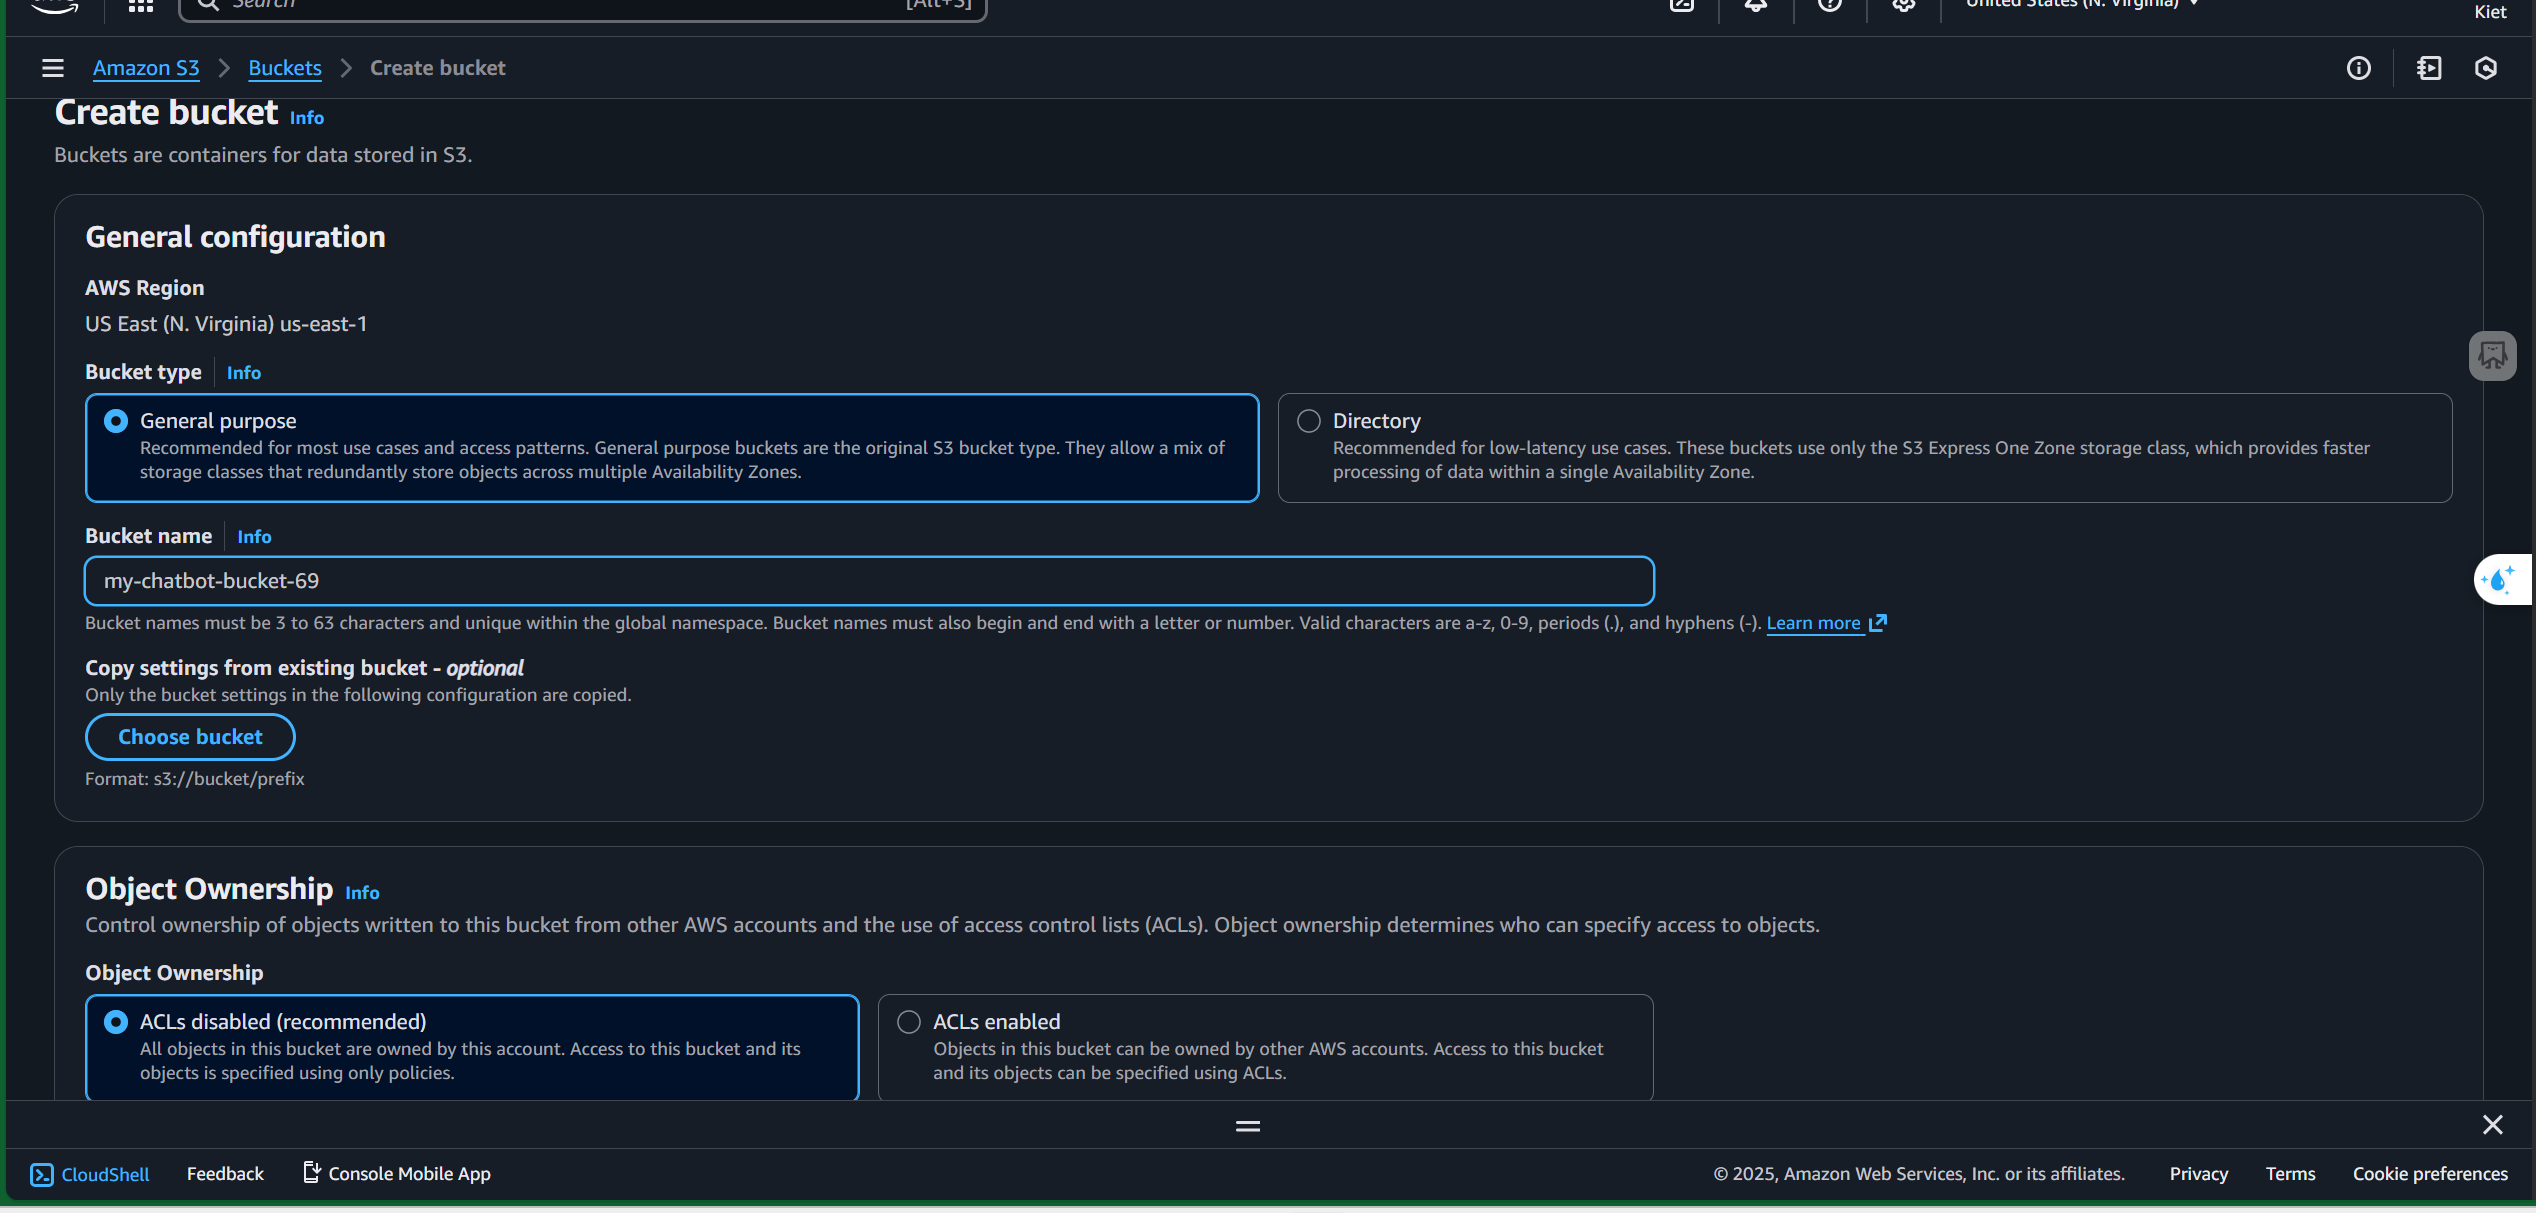This screenshot has width=2536, height=1213.
Task: Select the Directory bucket type
Action: pos(1309,421)
